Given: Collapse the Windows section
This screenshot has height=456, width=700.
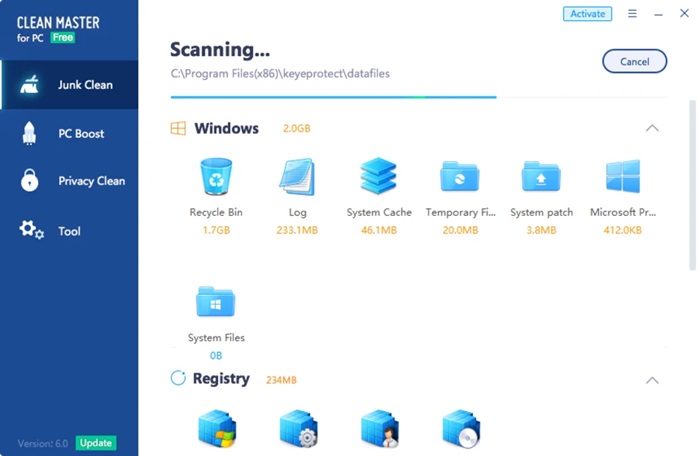Looking at the screenshot, I should pyautogui.click(x=652, y=128).
